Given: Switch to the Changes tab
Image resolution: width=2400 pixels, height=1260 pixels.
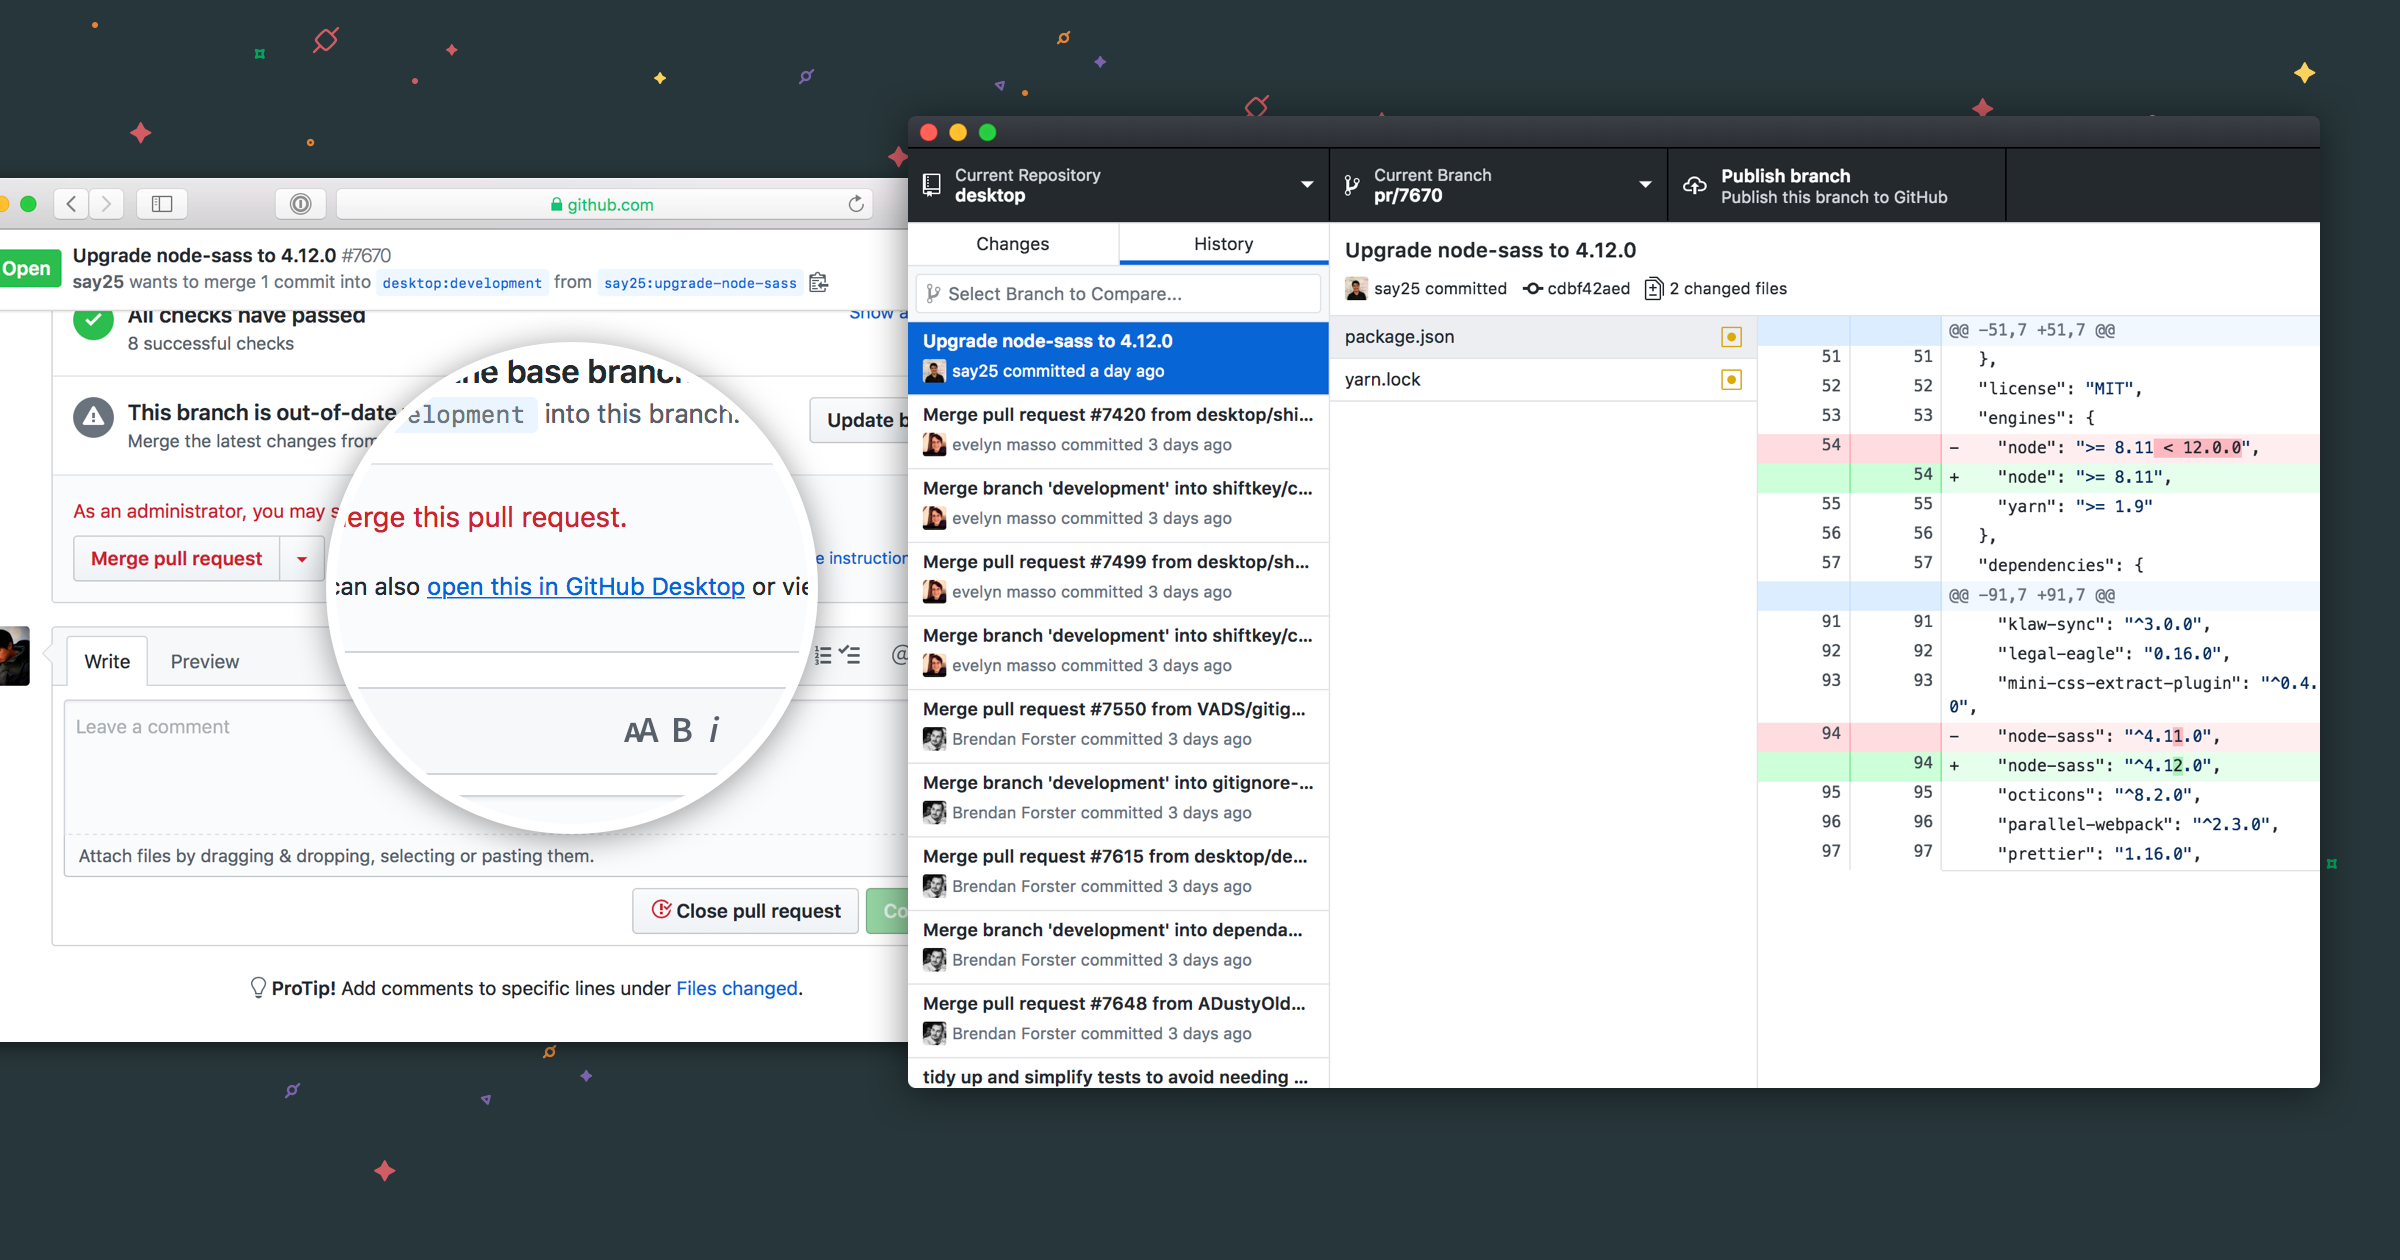Looking at the screenshot, I should click(1012, 243).
